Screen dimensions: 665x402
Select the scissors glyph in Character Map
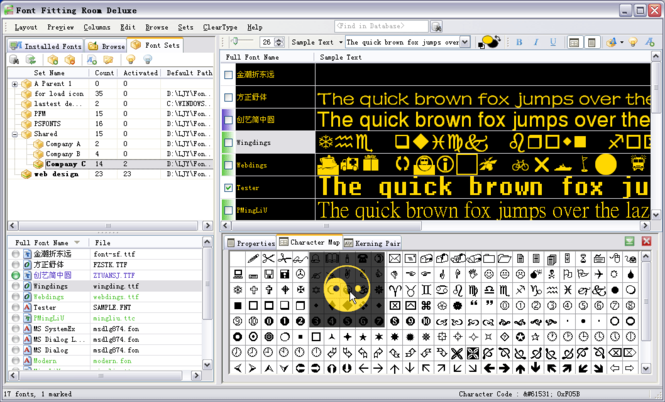click(270, 259)
